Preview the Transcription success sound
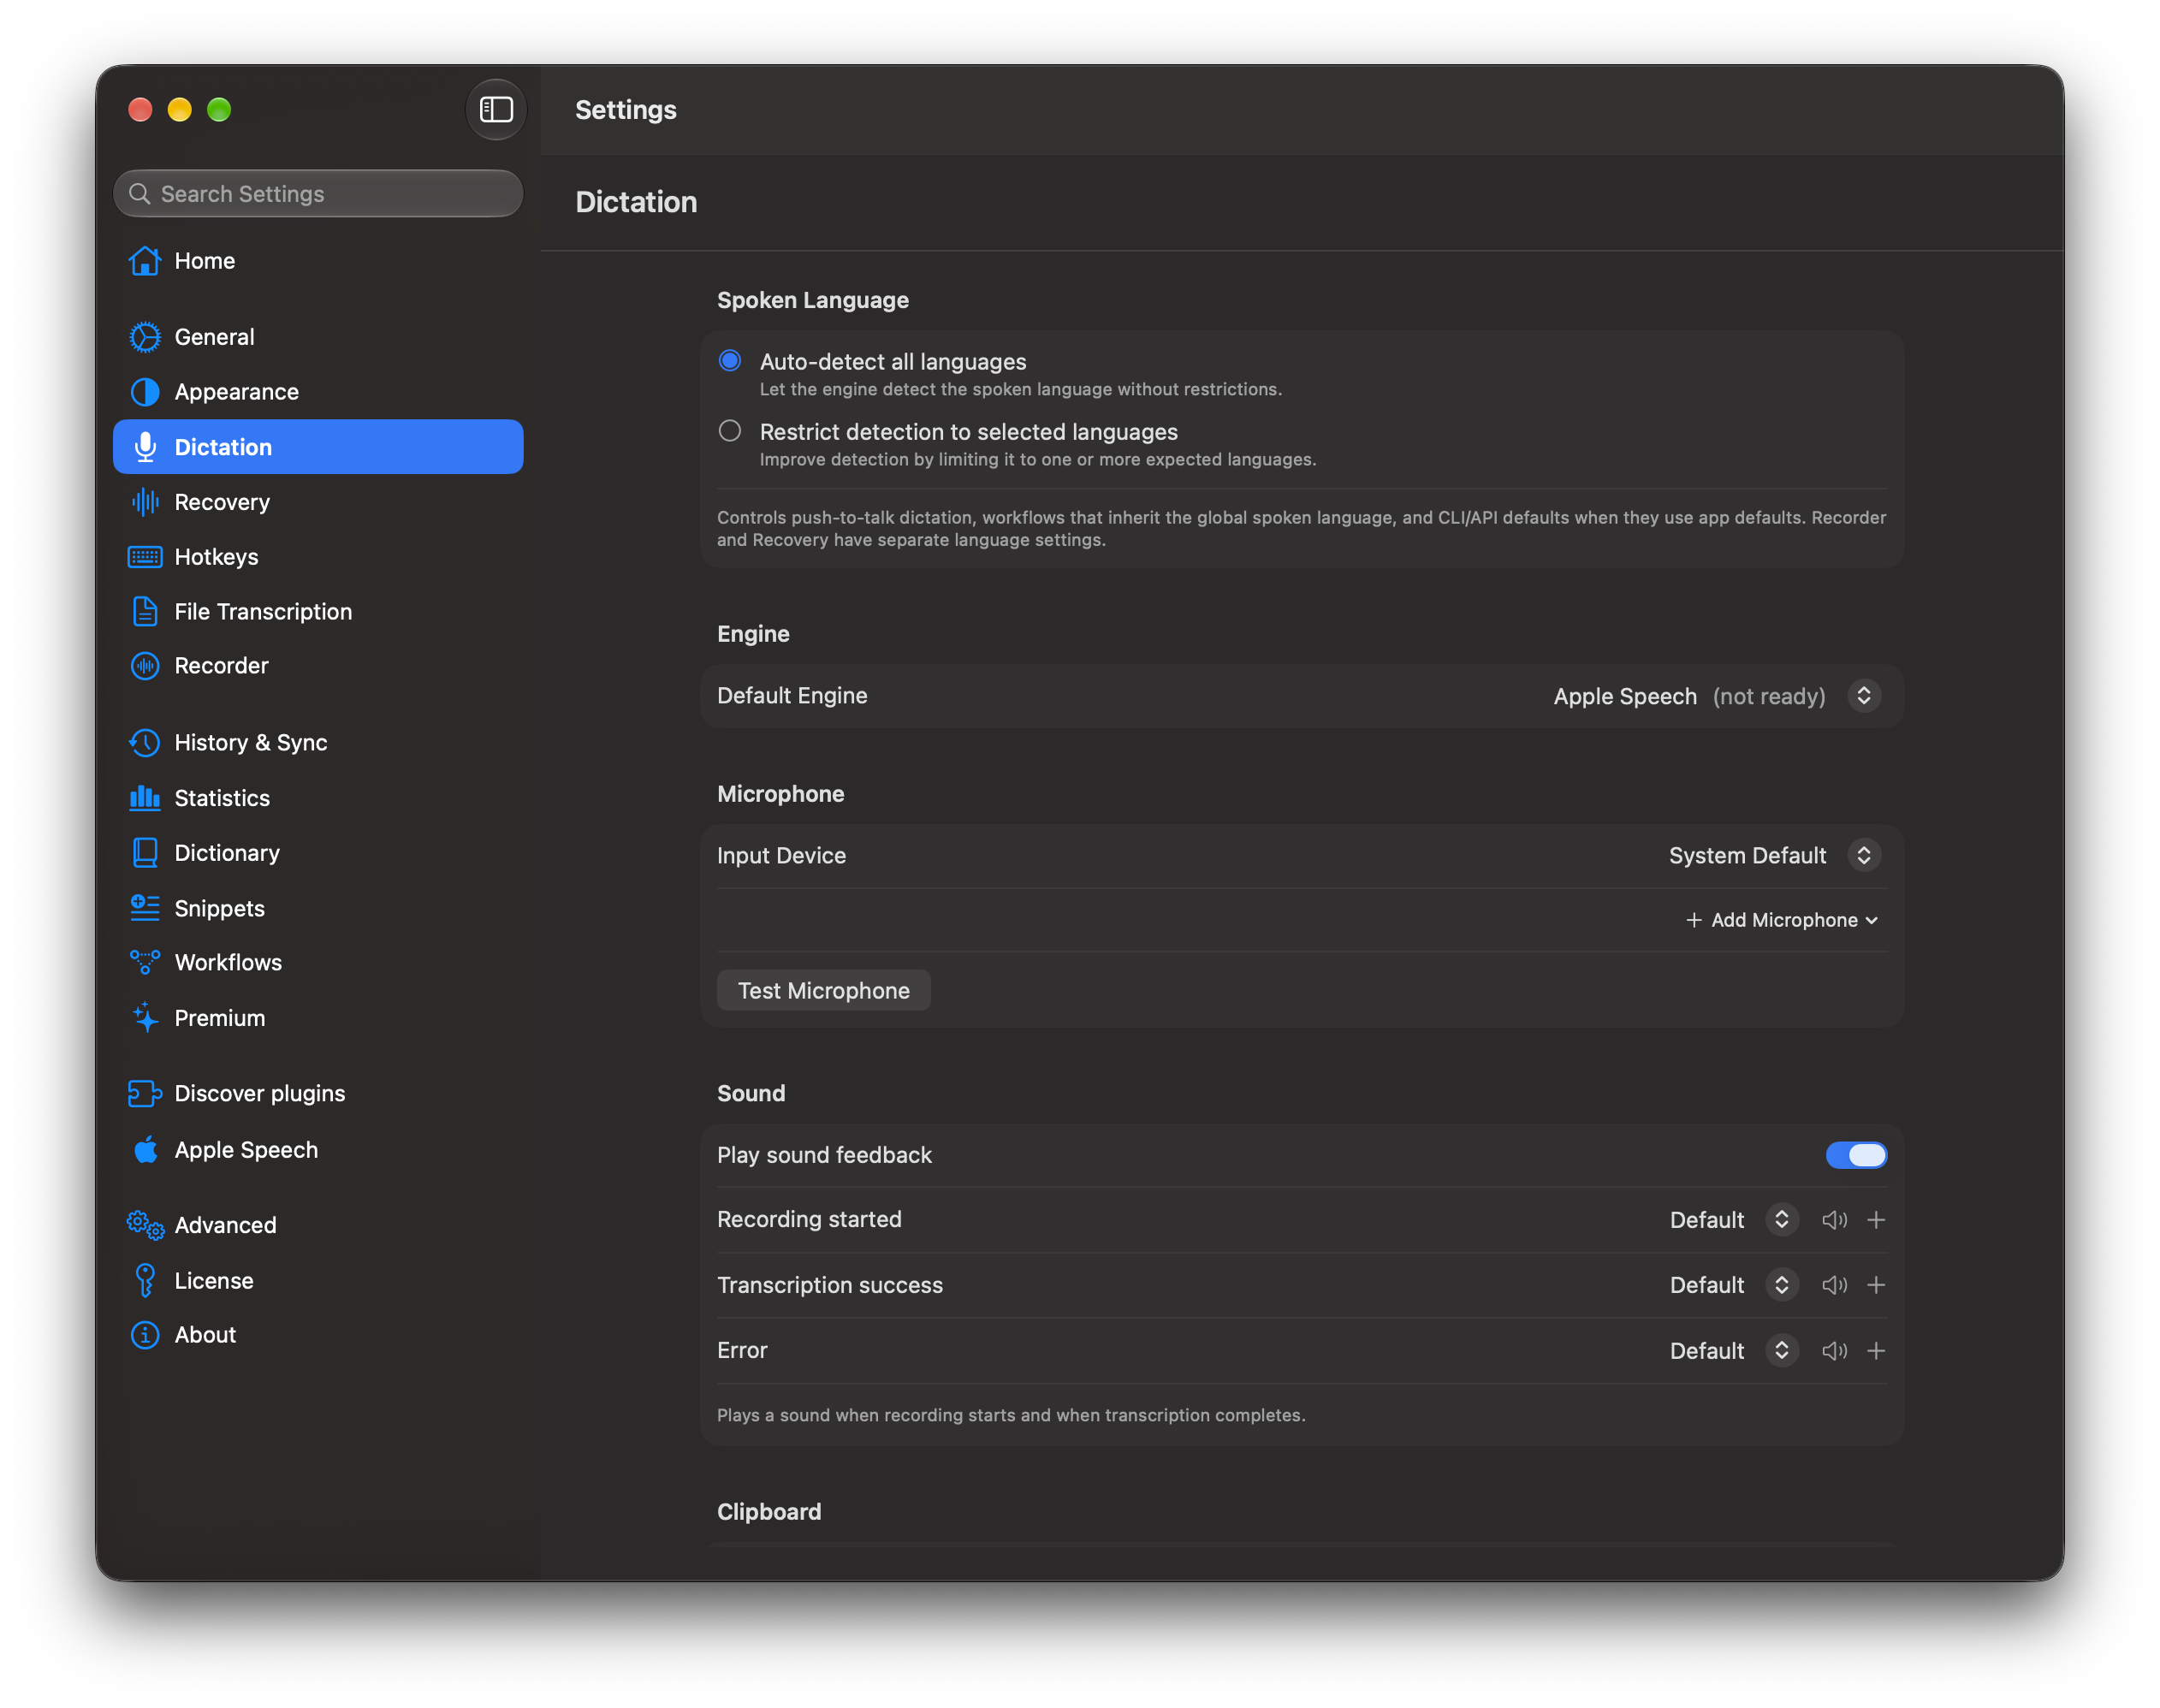 tap(1834, 1285)
